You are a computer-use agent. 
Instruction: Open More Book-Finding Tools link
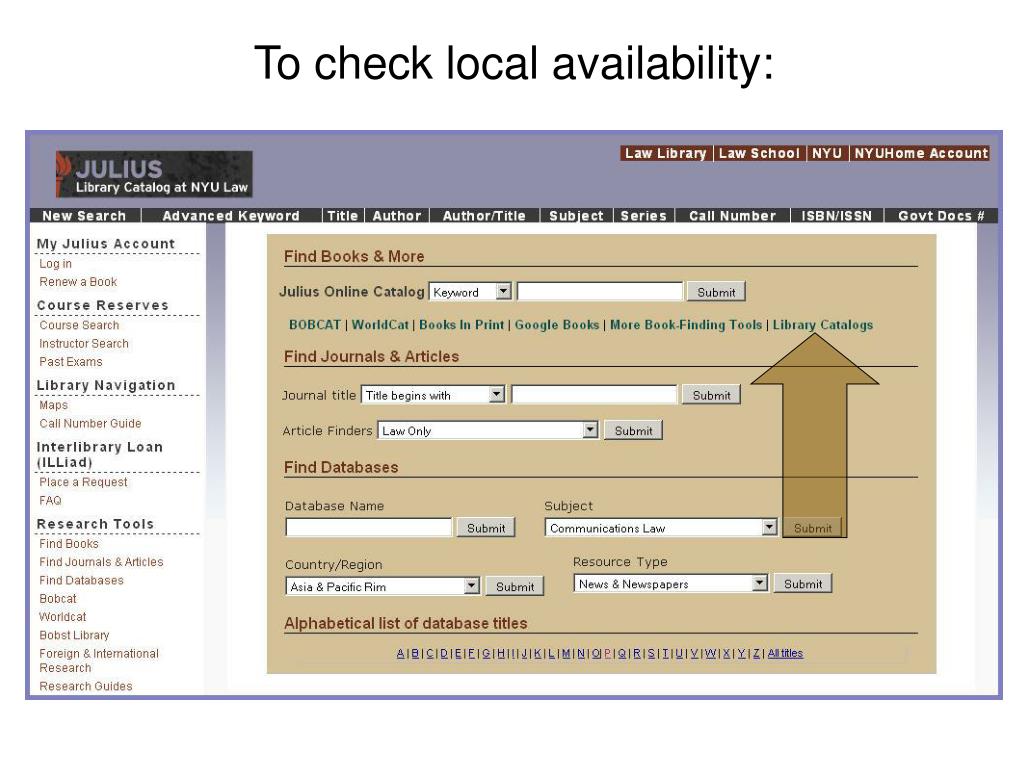click(x=686, y=325)
